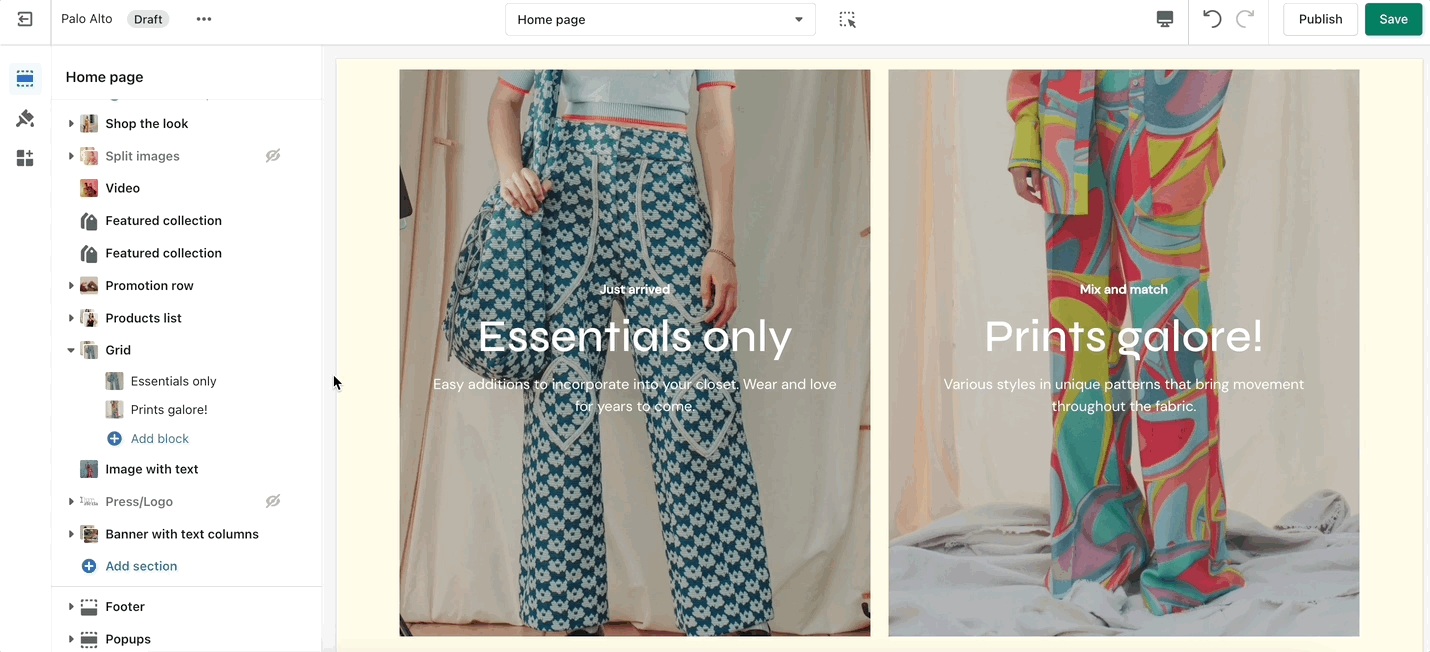Select the Essentials only block
This screenshot has width=1430, height=652.
click(x=173, y=381)
